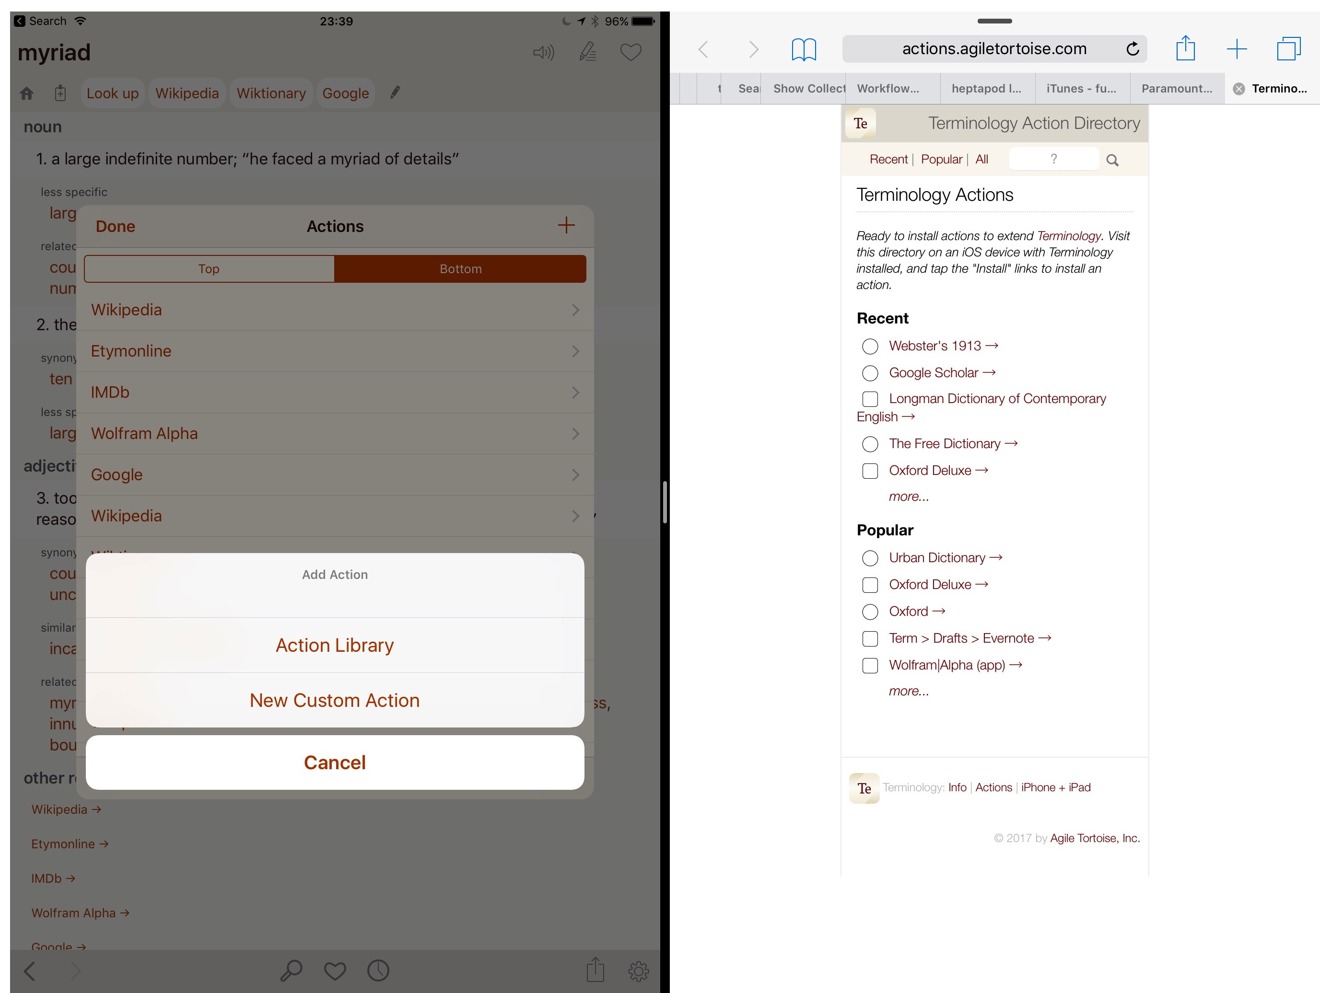Tap the plus icon in Actions header

click(x=566, y=225)
